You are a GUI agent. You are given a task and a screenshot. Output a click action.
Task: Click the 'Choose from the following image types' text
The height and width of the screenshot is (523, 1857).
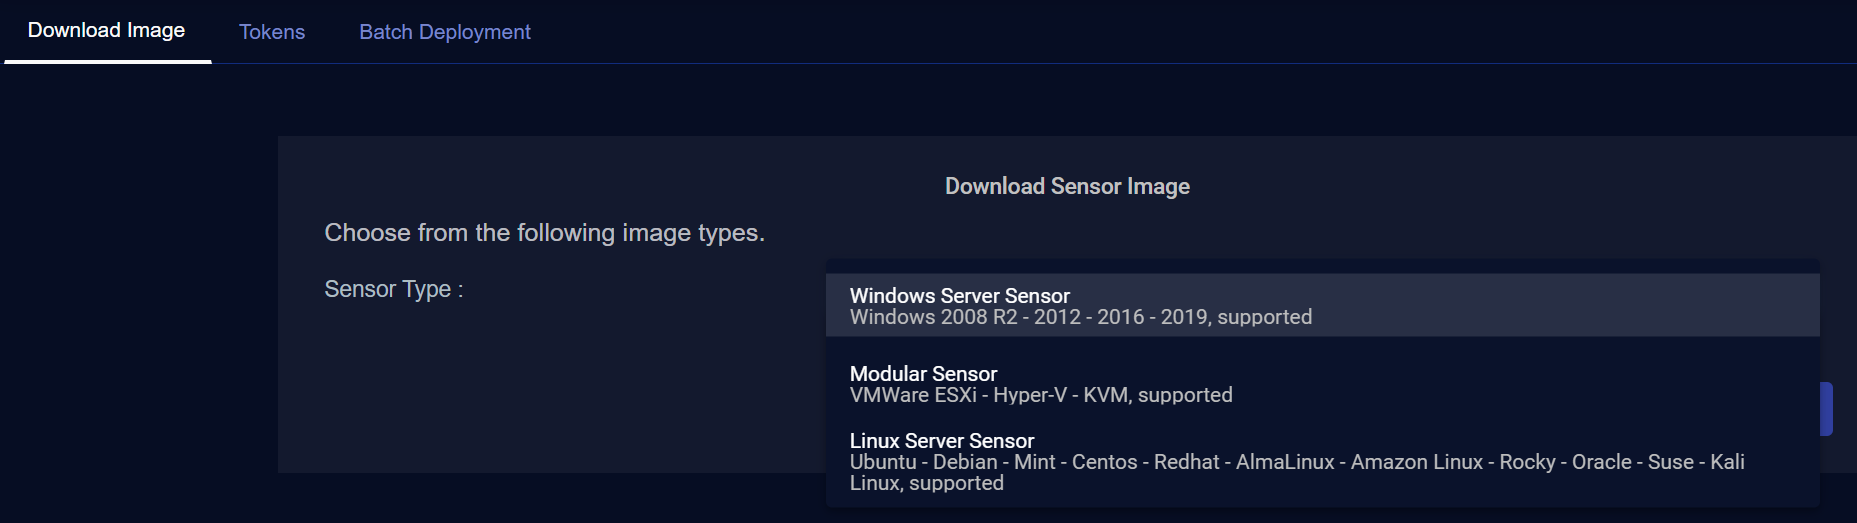click(544, 233)
